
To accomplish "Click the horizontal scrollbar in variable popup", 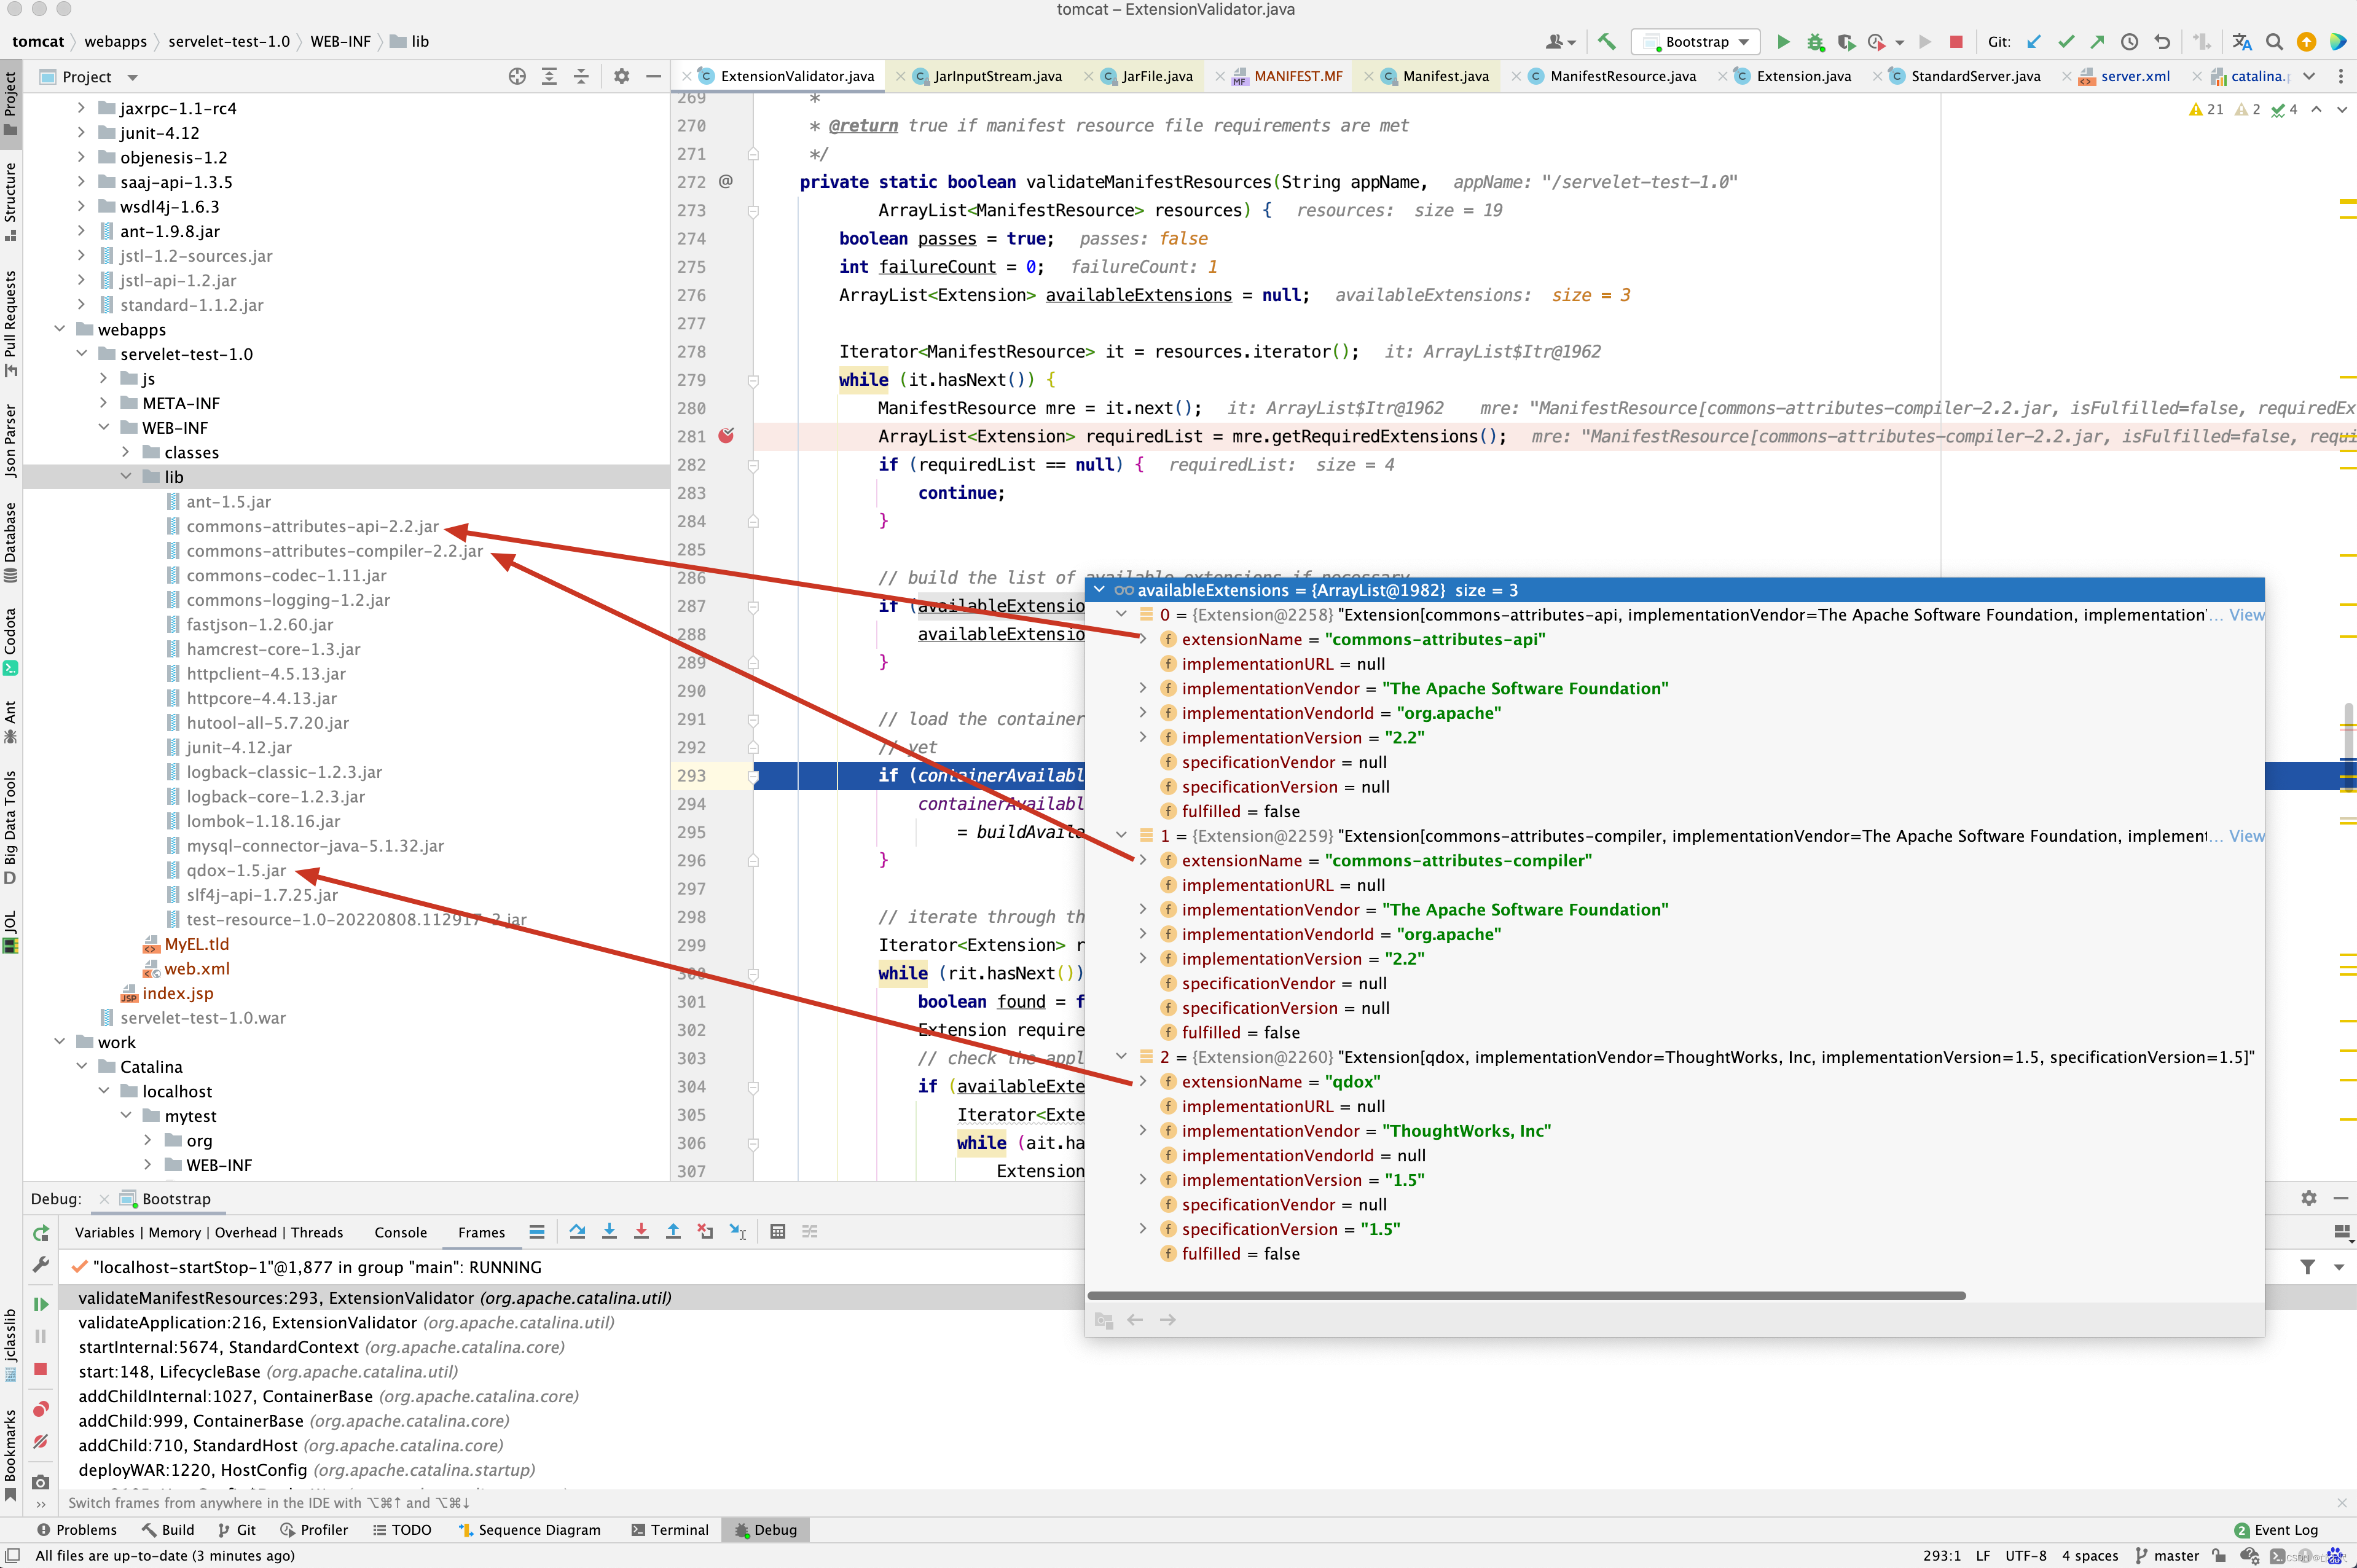I will click(1526, 1295).
